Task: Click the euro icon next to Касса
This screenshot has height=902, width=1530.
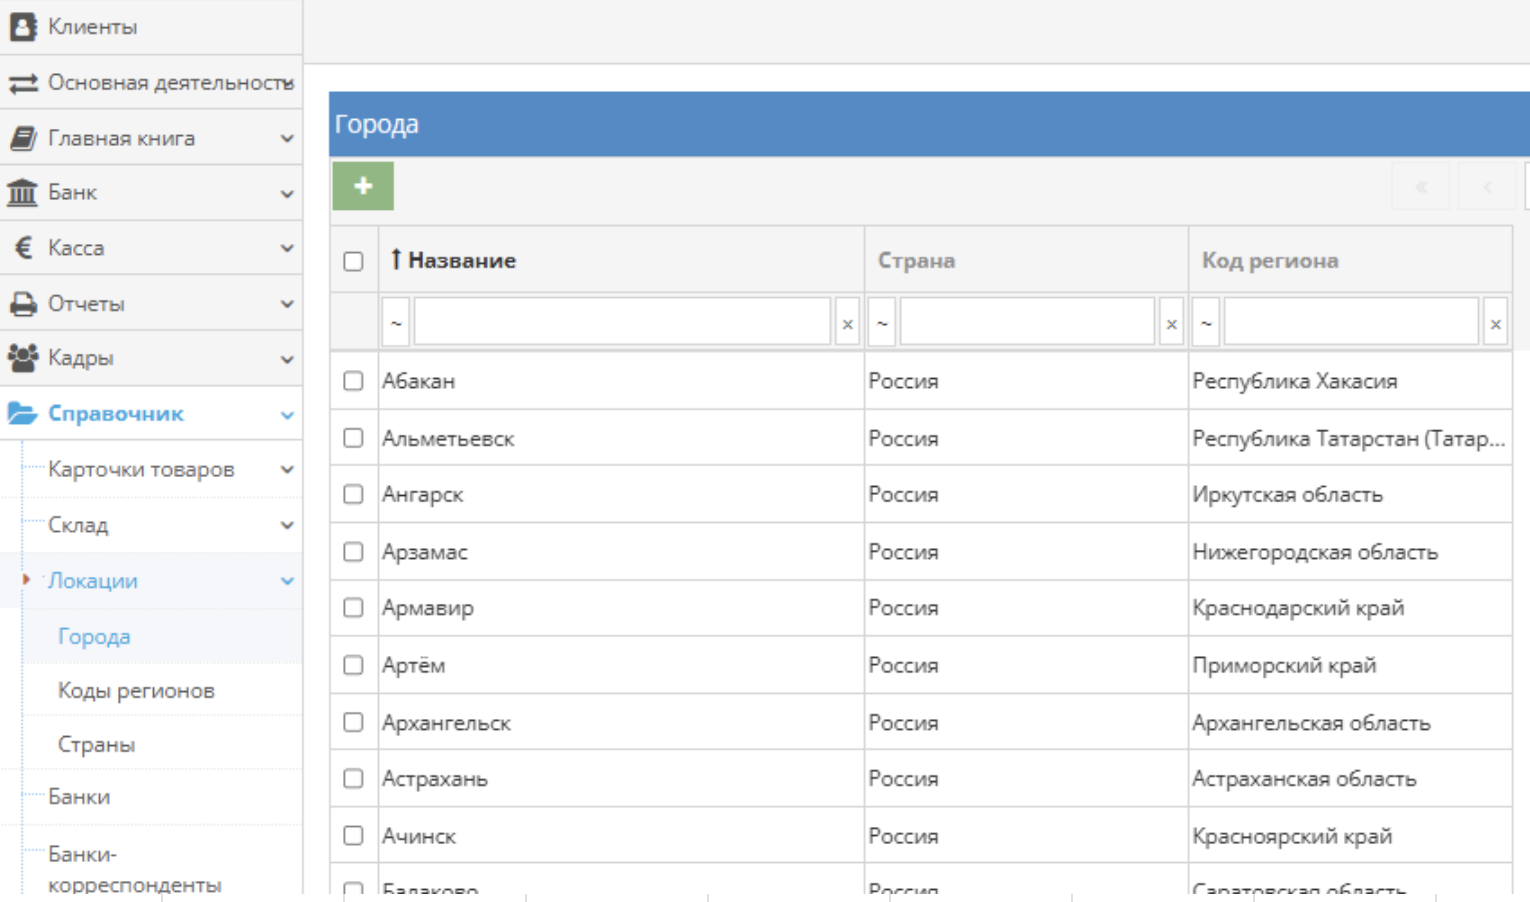Action: 23,248
